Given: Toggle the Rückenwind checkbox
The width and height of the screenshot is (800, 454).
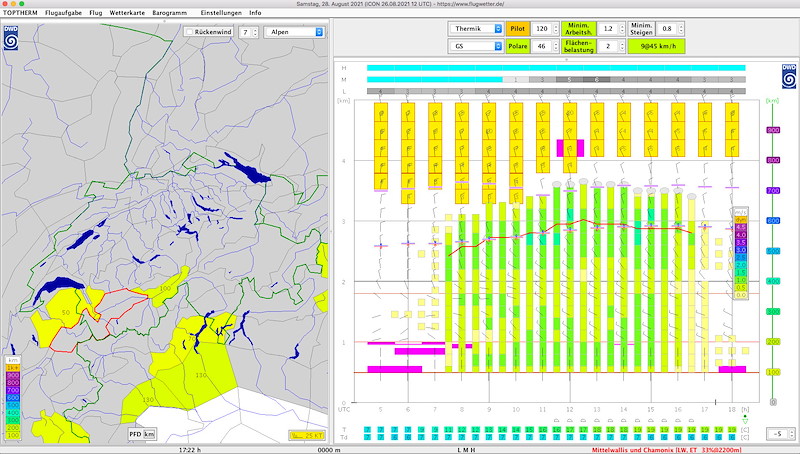Looking at the screenshot, I should point(189,32).
